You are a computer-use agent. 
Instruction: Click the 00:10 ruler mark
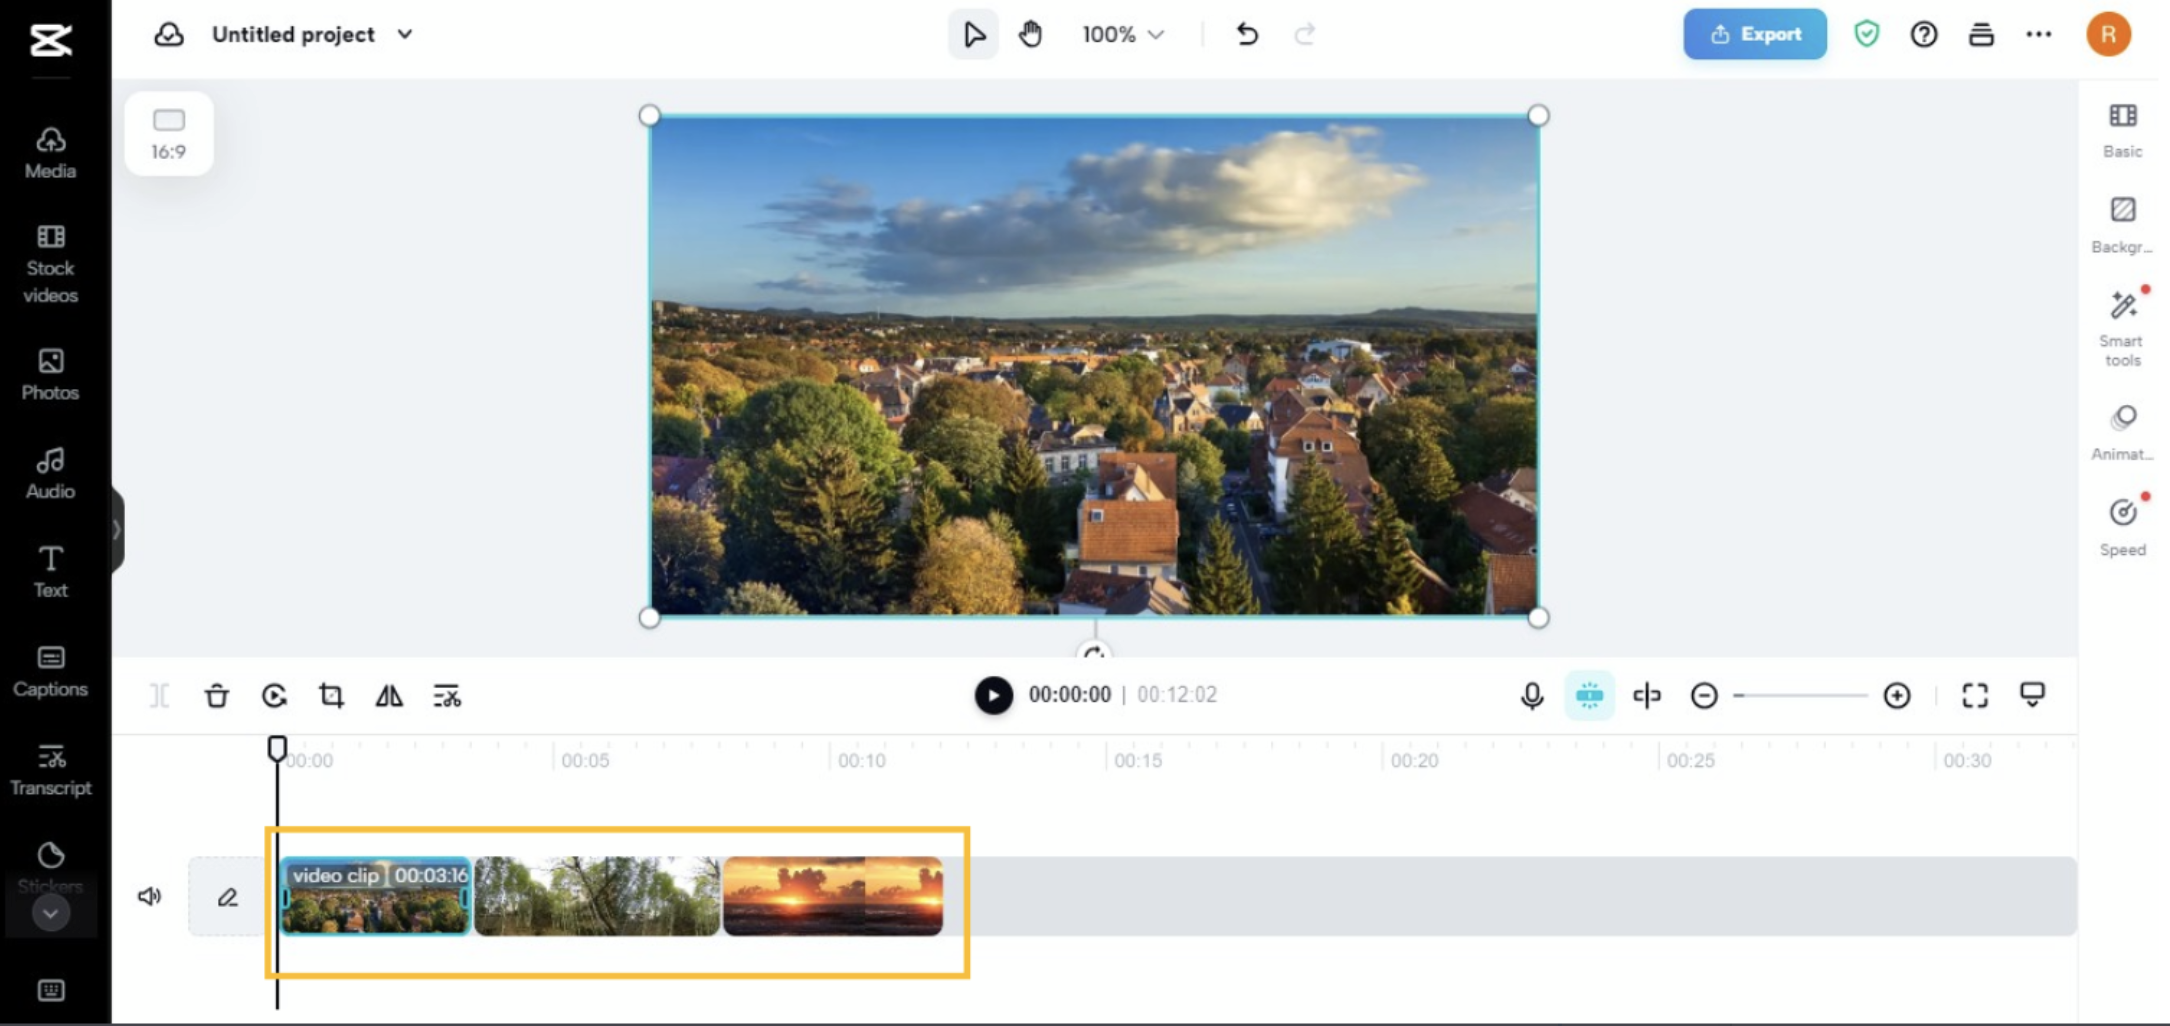pyautogui.click(x=861, y=760)
